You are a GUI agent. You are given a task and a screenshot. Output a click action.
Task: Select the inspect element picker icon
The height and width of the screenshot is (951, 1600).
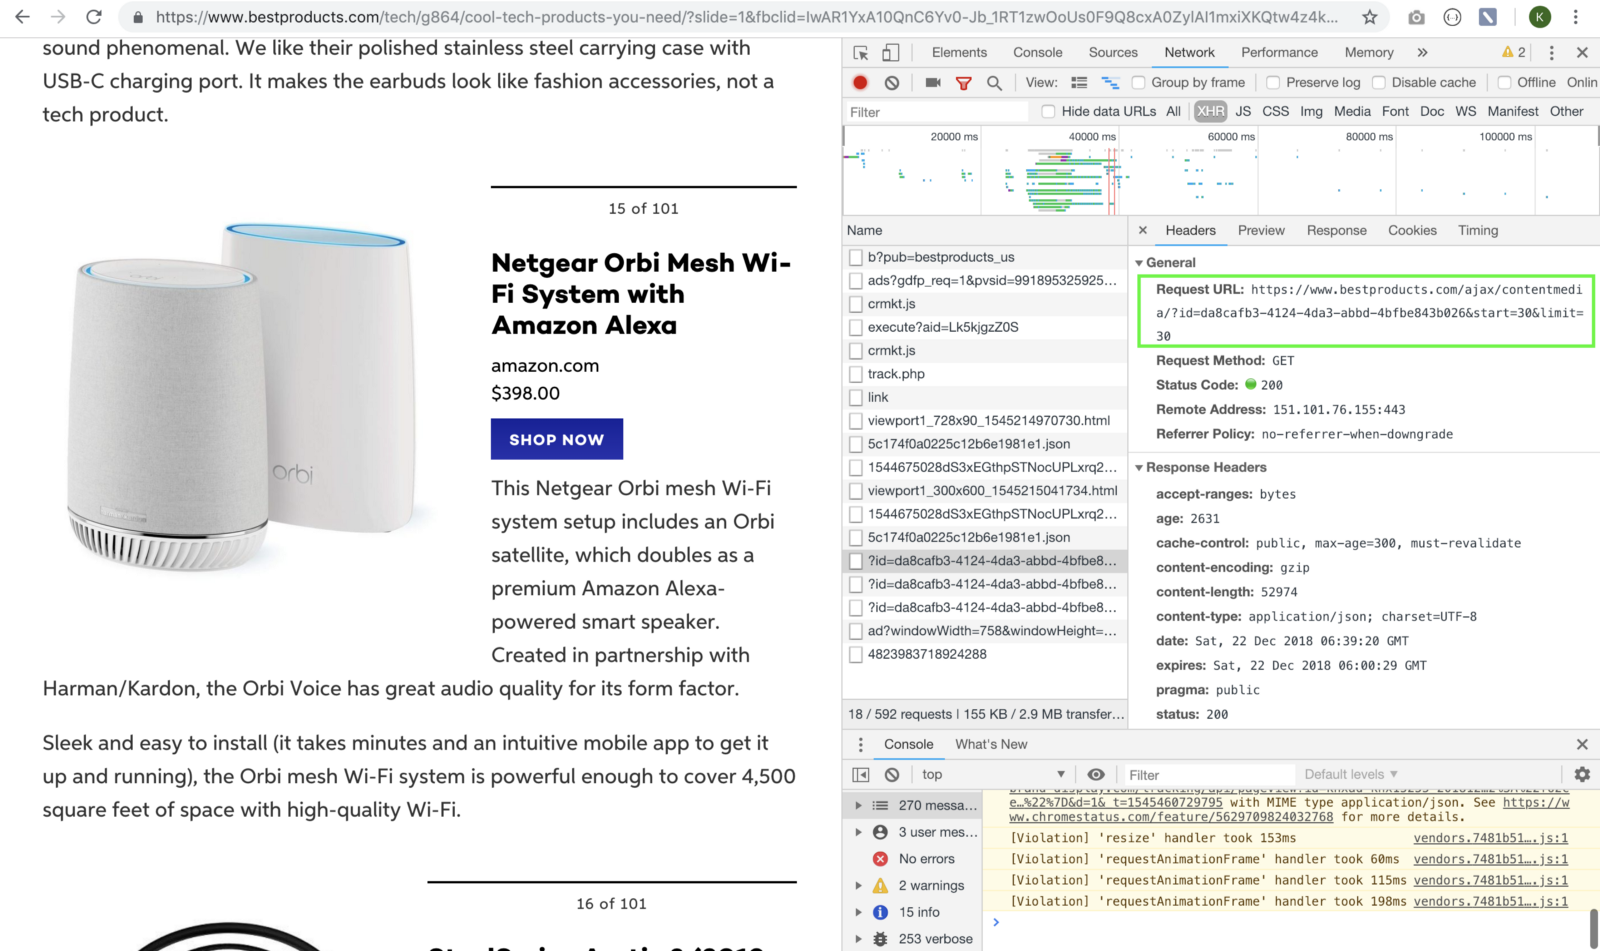point(860,52)
